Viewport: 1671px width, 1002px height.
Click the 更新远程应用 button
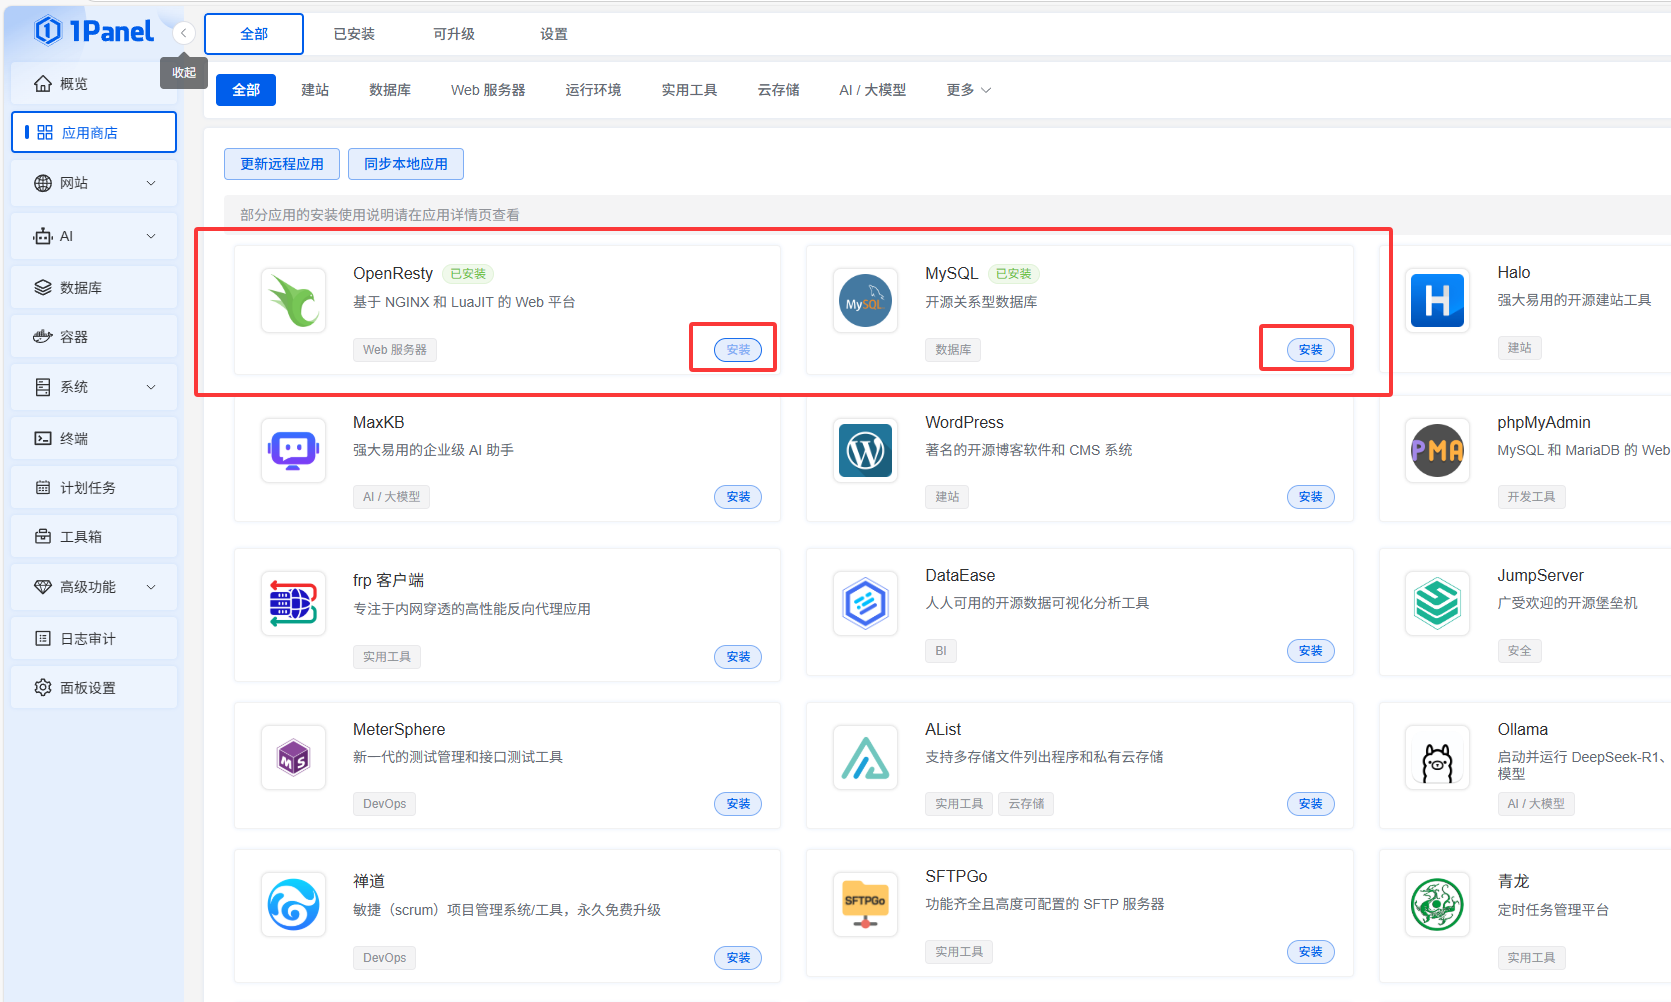coord(282,164)
